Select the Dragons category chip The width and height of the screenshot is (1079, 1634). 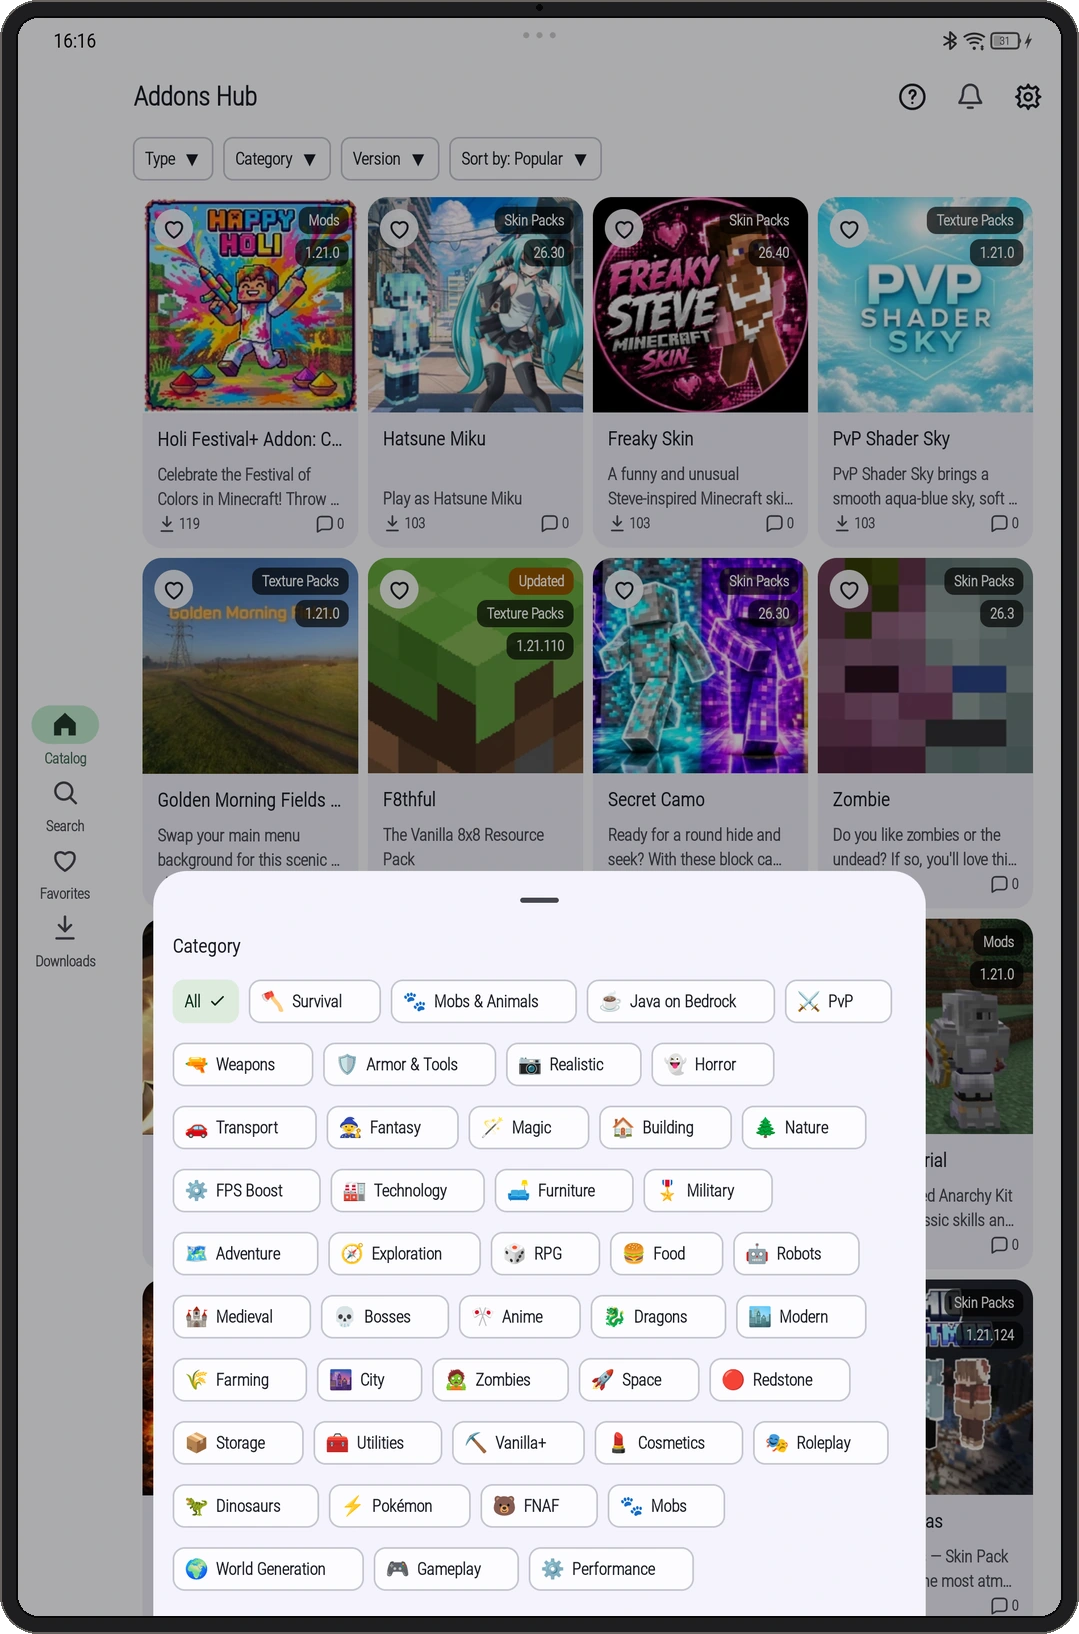pyautogui.click(x=658, y=1316)
